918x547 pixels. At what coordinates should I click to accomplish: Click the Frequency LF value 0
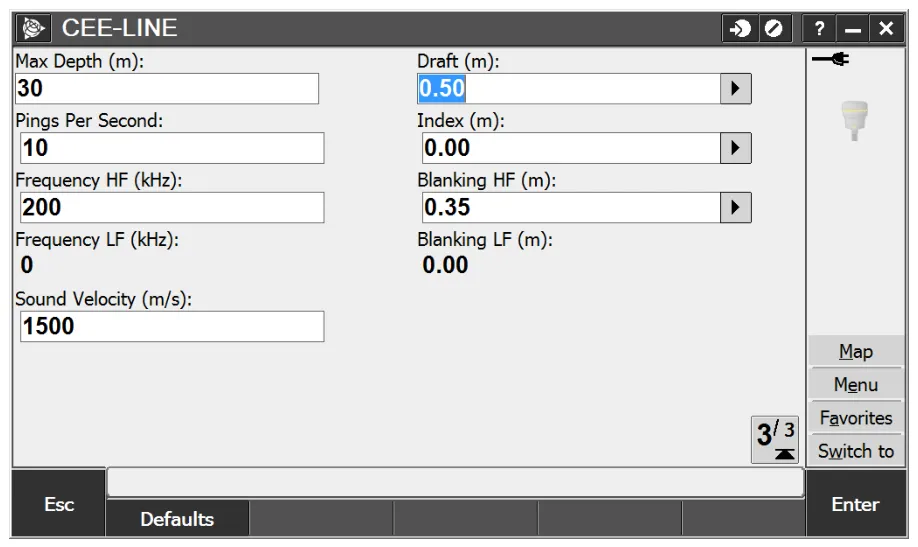(x=27, y=265)
